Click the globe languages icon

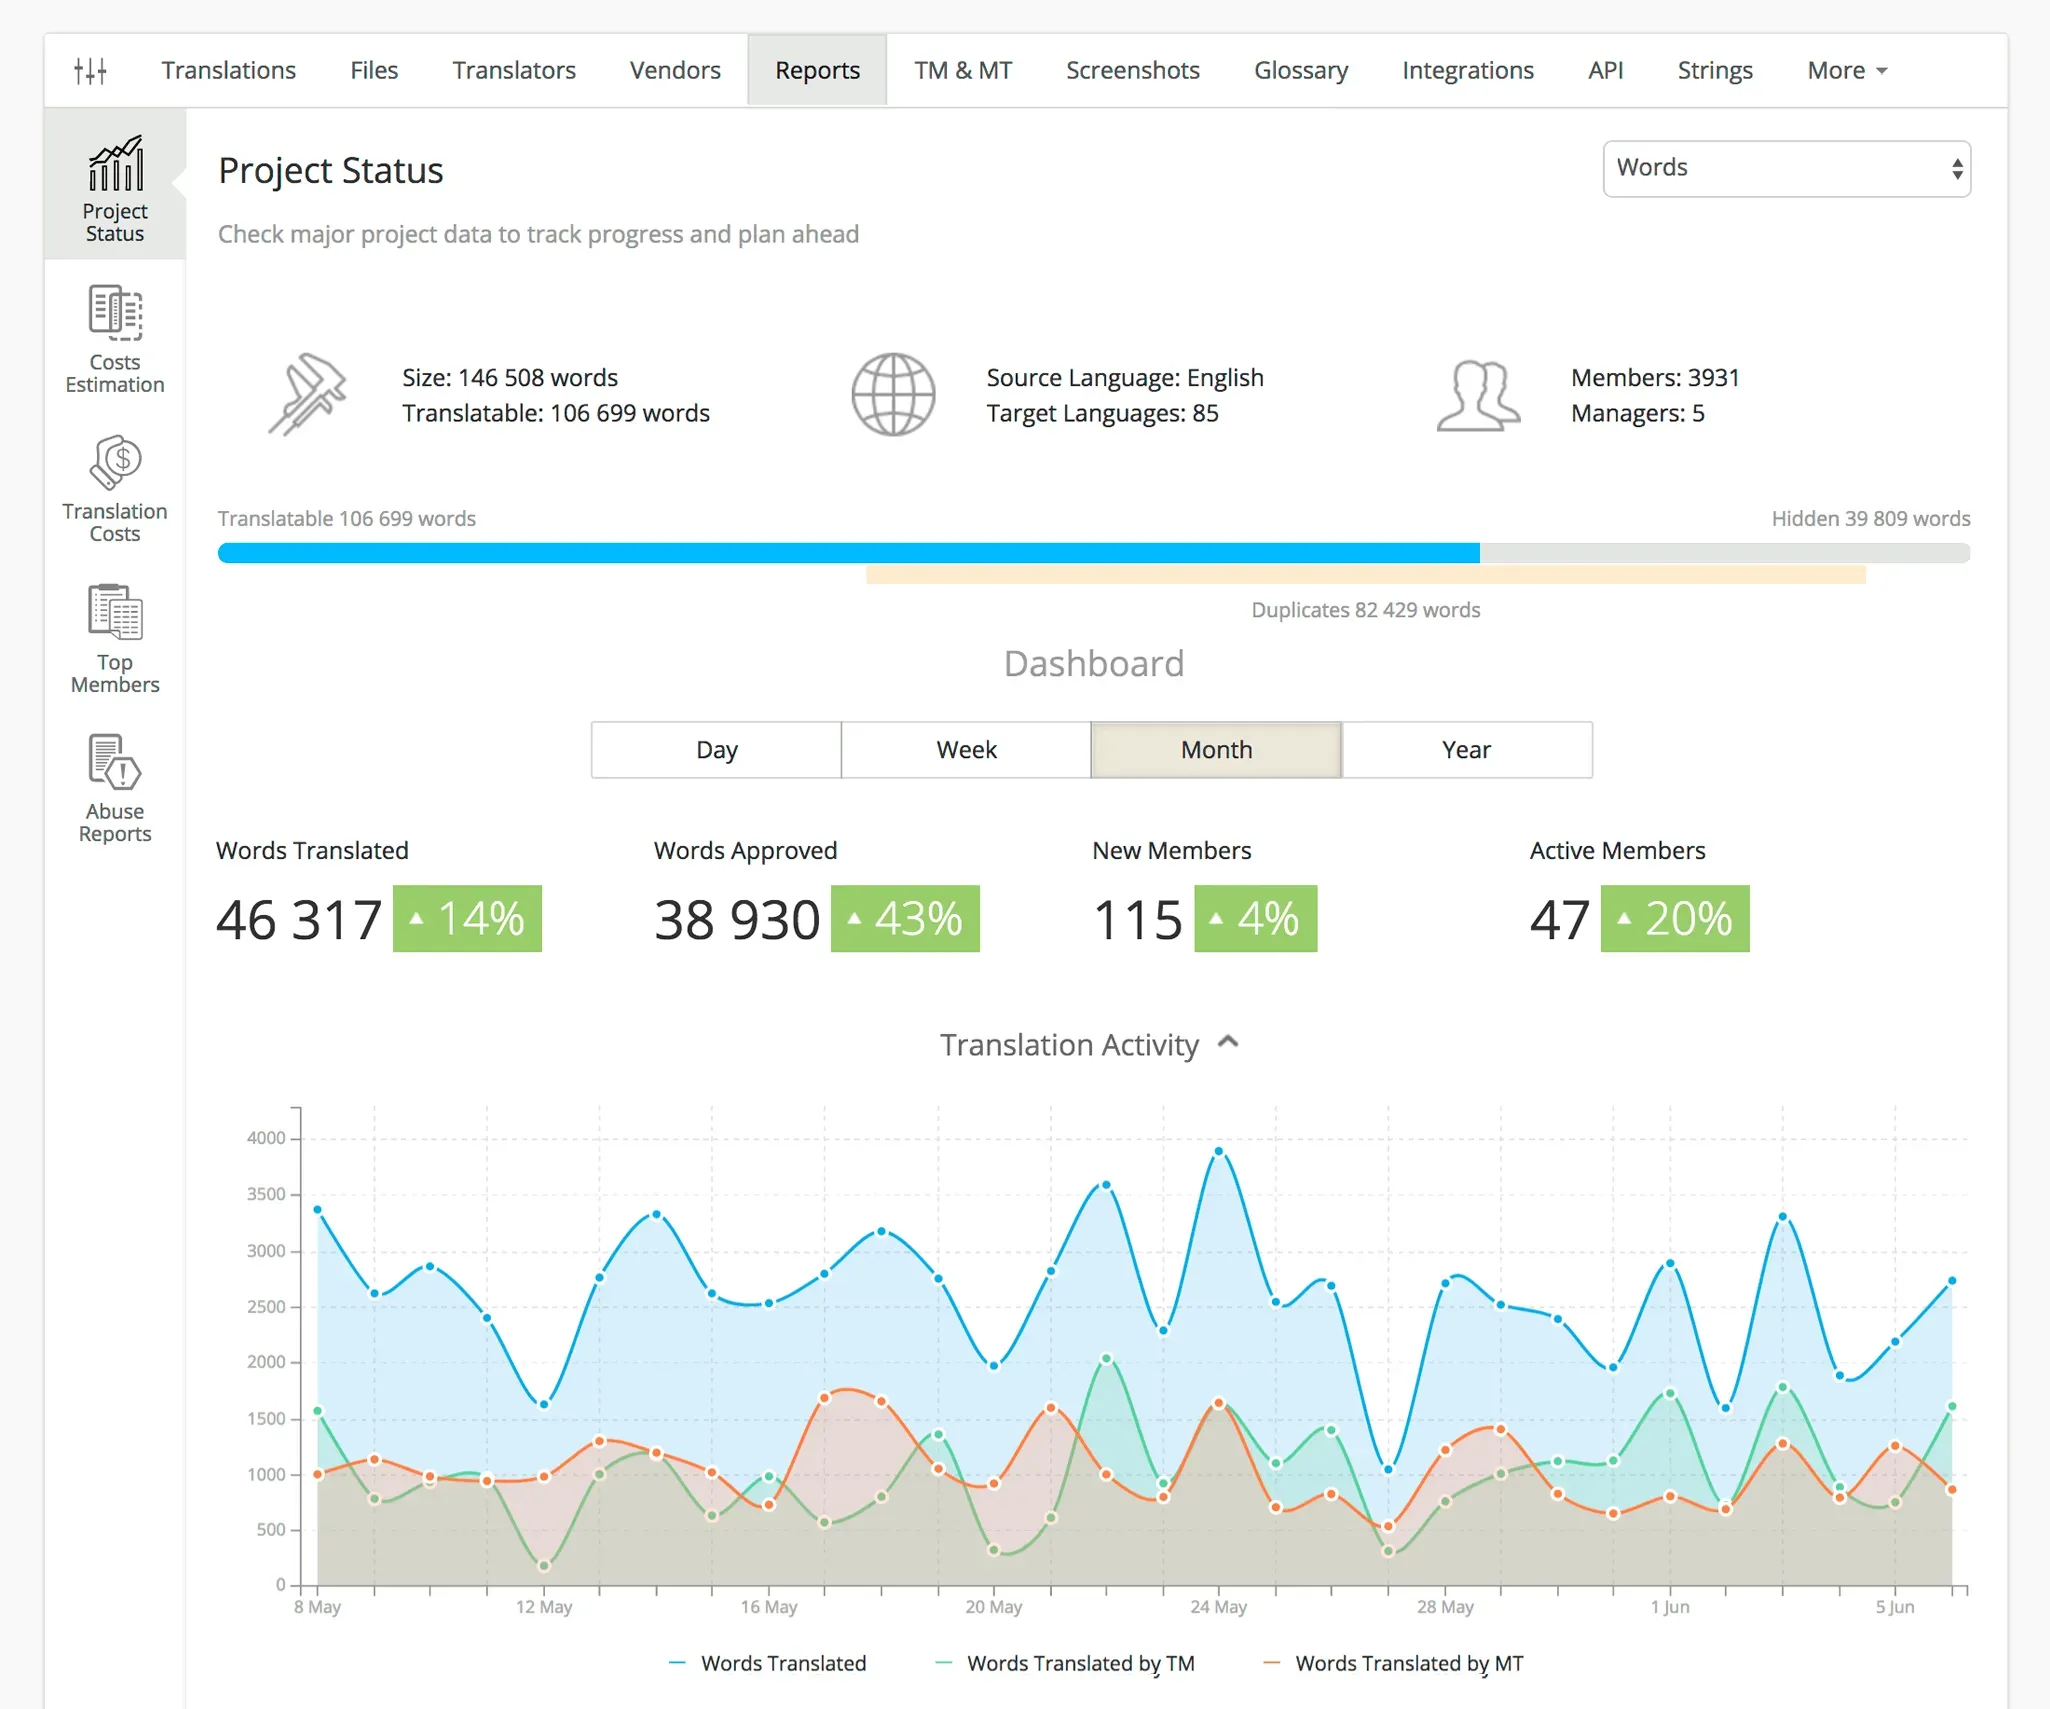click(x=893, y=395)
